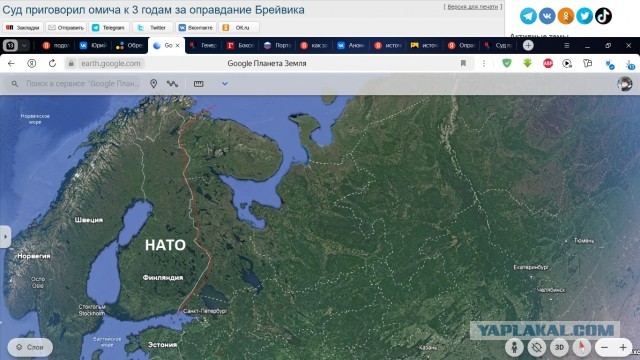The width and height of the screenshot is (640, 360).
Task: Click the tab counter showing 13
Action: 10,45
